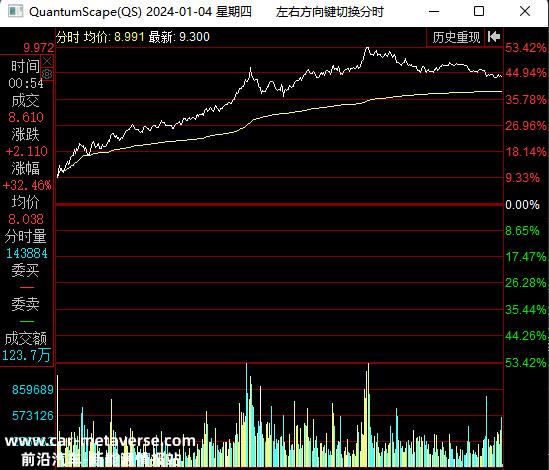
Task: Click the green 44.26% axis label
Action: 526,336
